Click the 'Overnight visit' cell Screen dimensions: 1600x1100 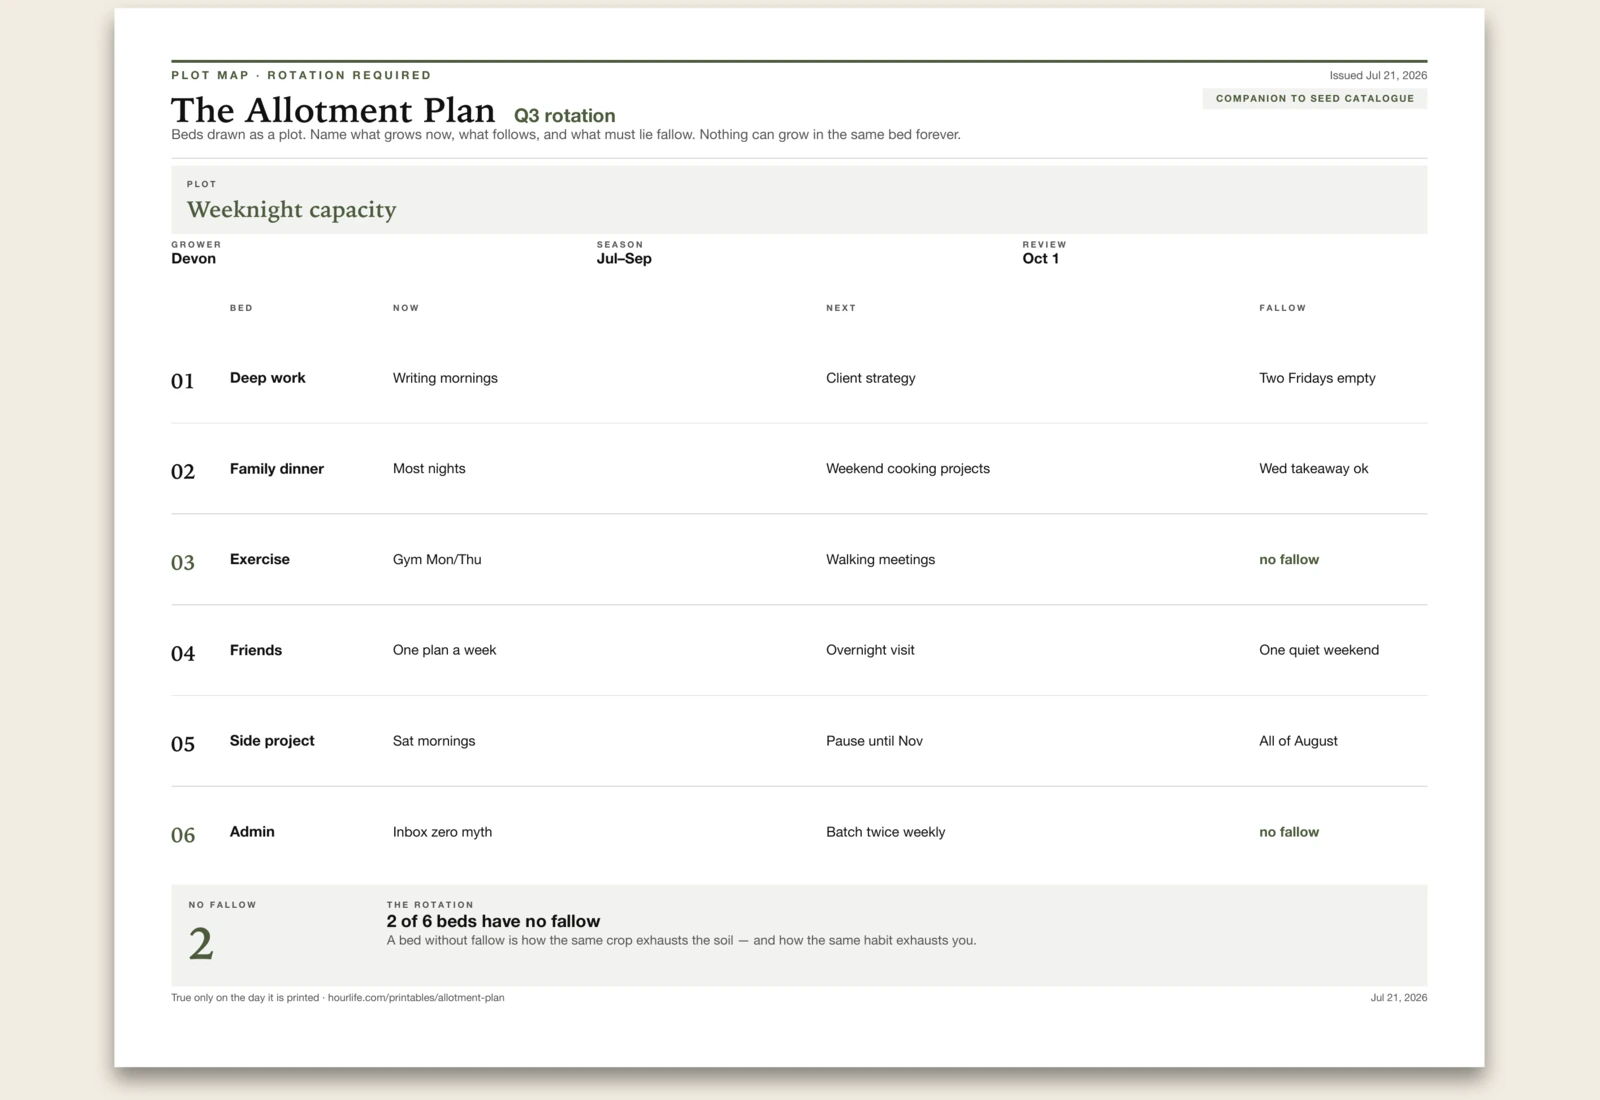870,650
